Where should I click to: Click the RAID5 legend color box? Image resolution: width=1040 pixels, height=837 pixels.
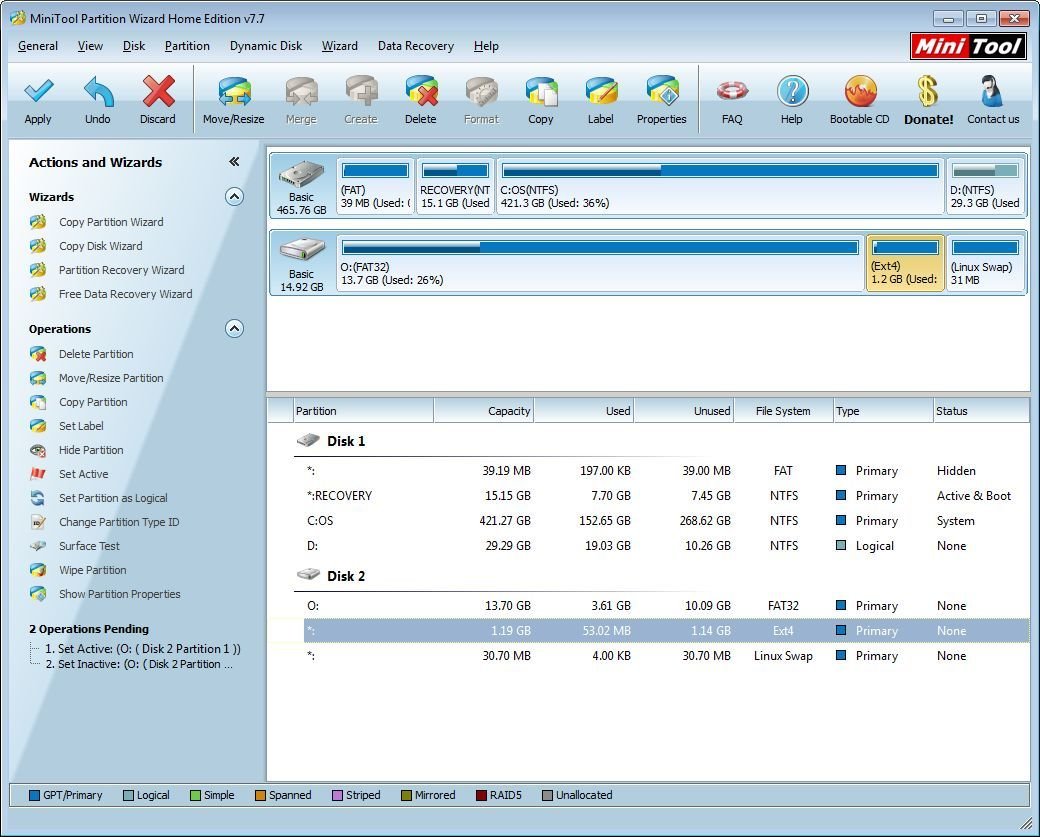[482, 795]
